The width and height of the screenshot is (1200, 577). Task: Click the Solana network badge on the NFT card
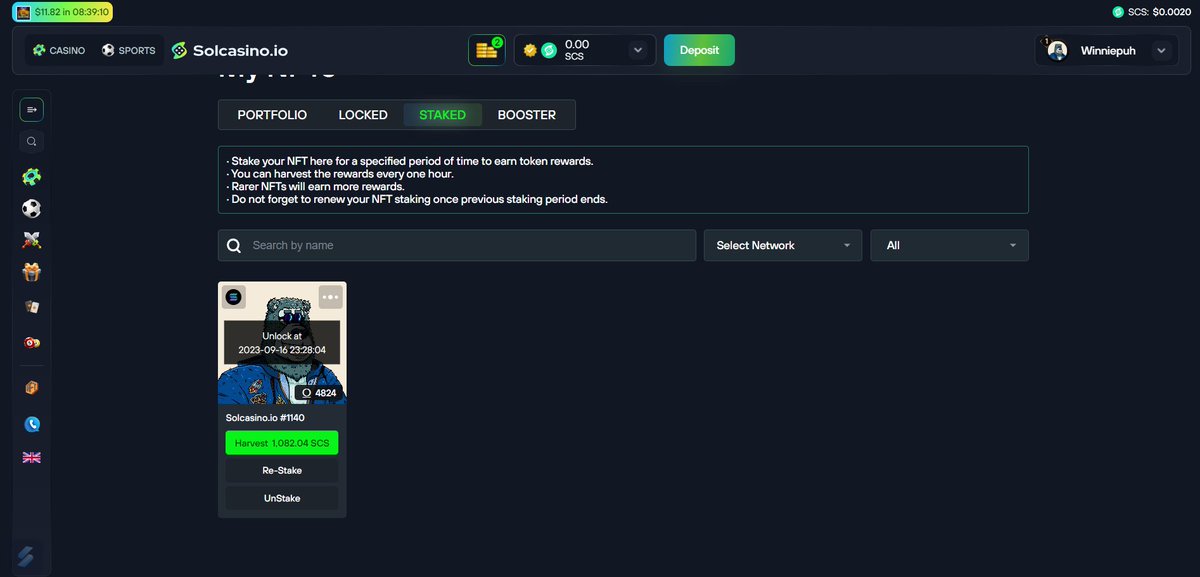(234, 297)
